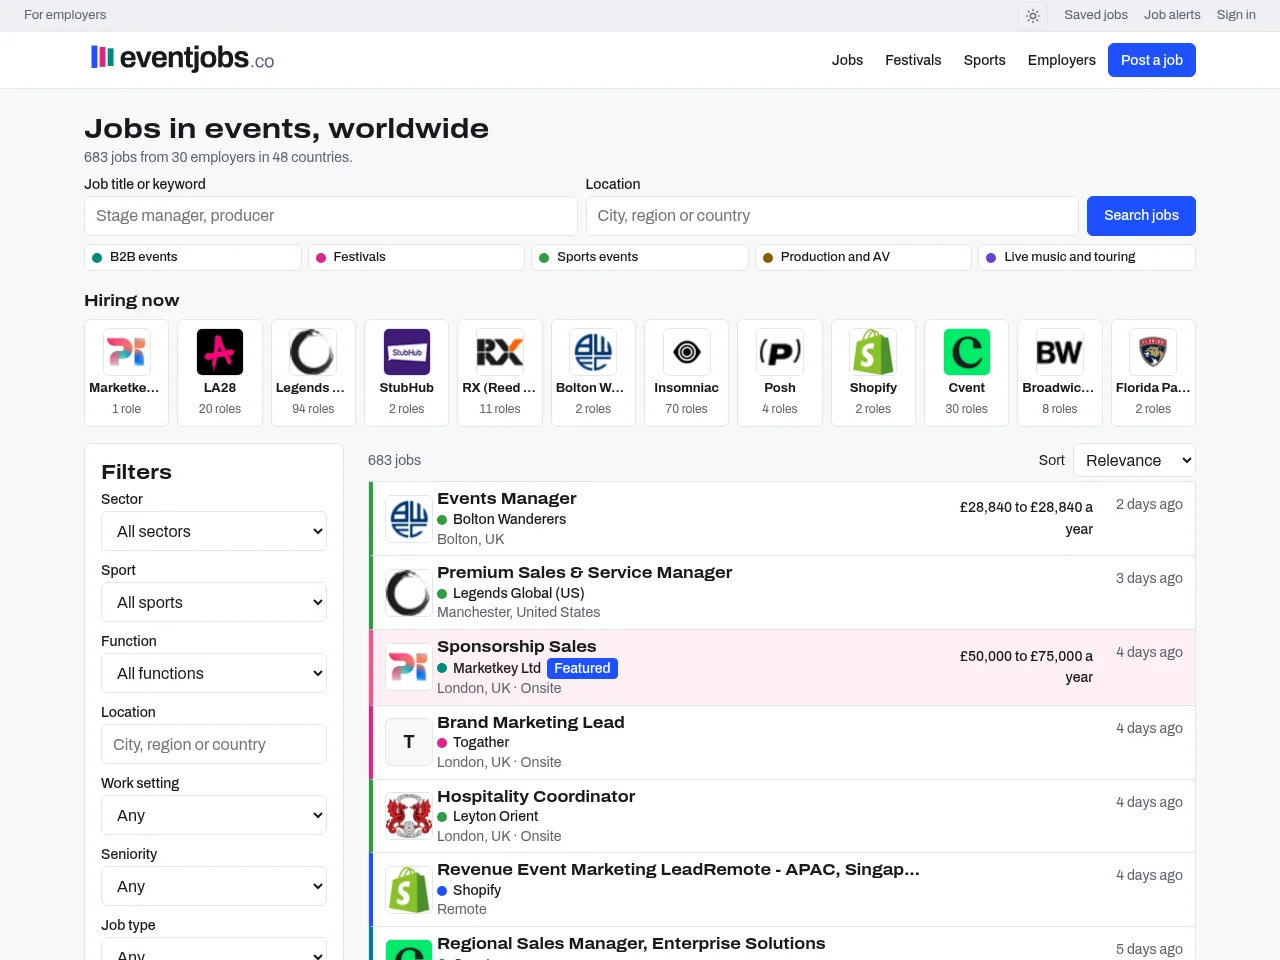1280x960 pixels.
Task: Open the For employers link
Action: point(65,15)
